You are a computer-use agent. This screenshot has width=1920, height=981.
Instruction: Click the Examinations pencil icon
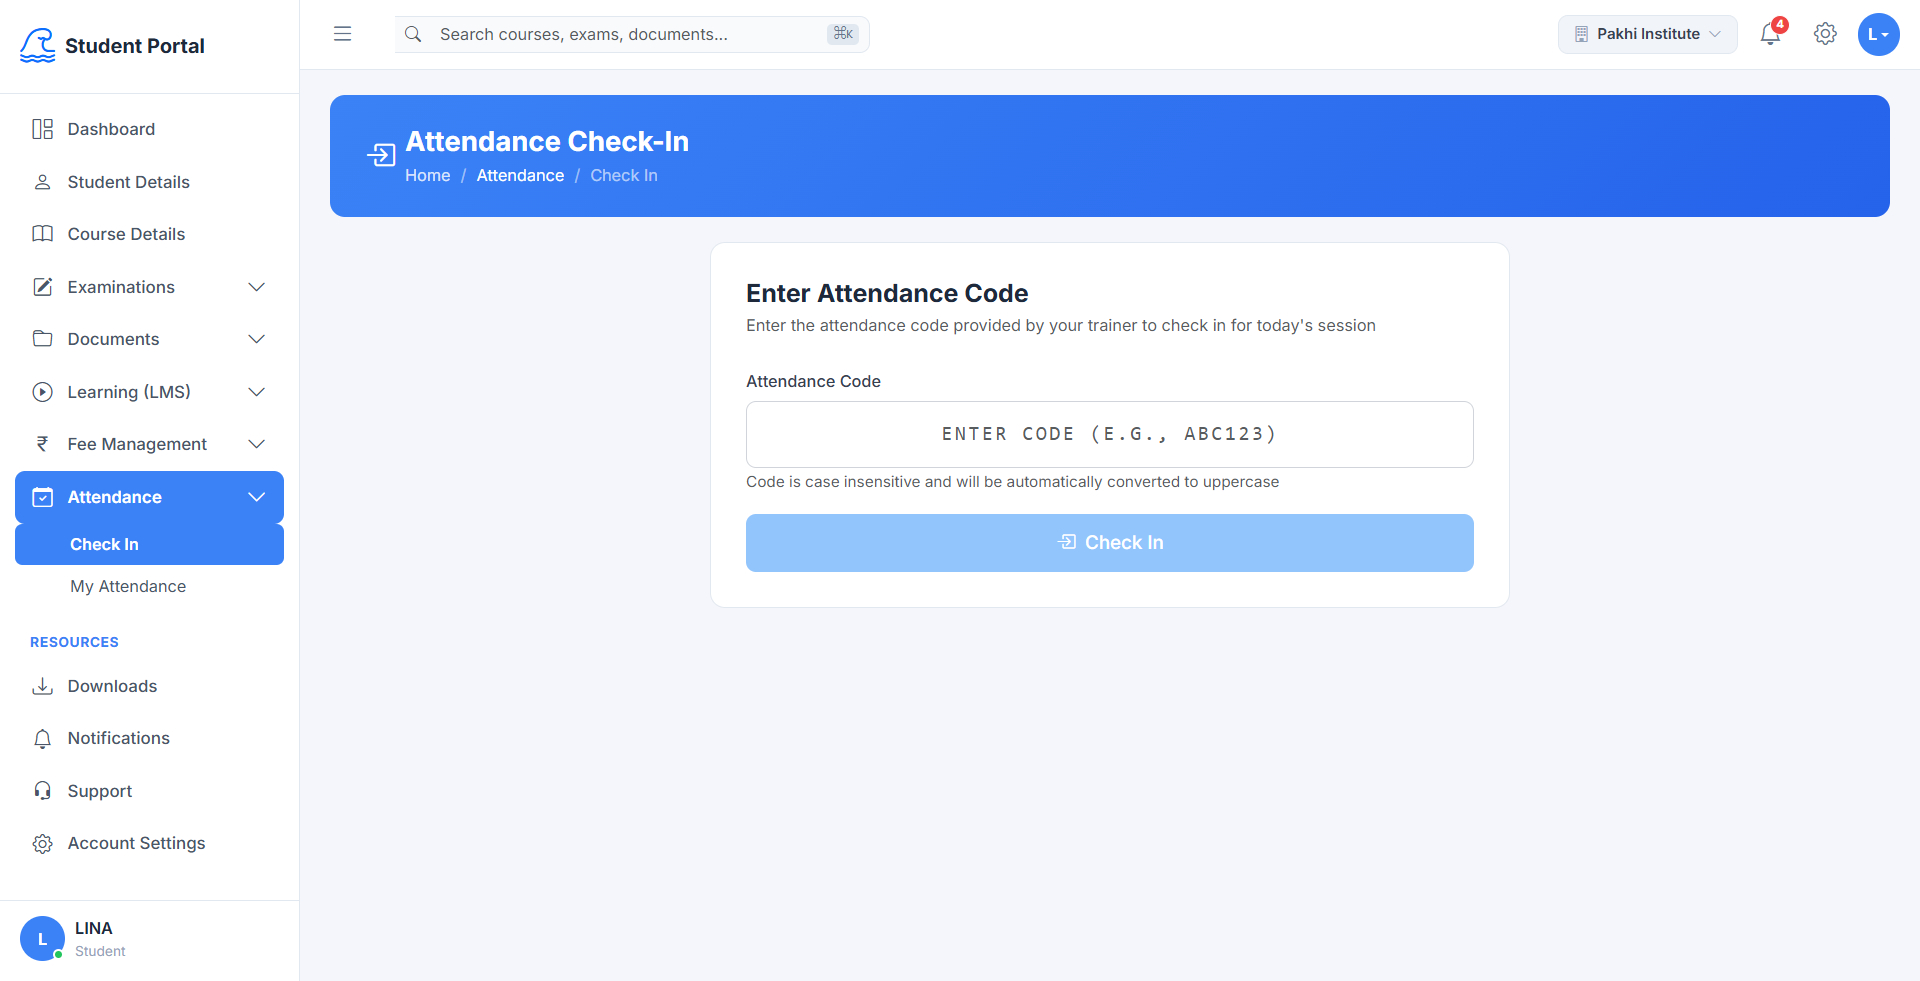pyautogui.click(x=42, y=287)
